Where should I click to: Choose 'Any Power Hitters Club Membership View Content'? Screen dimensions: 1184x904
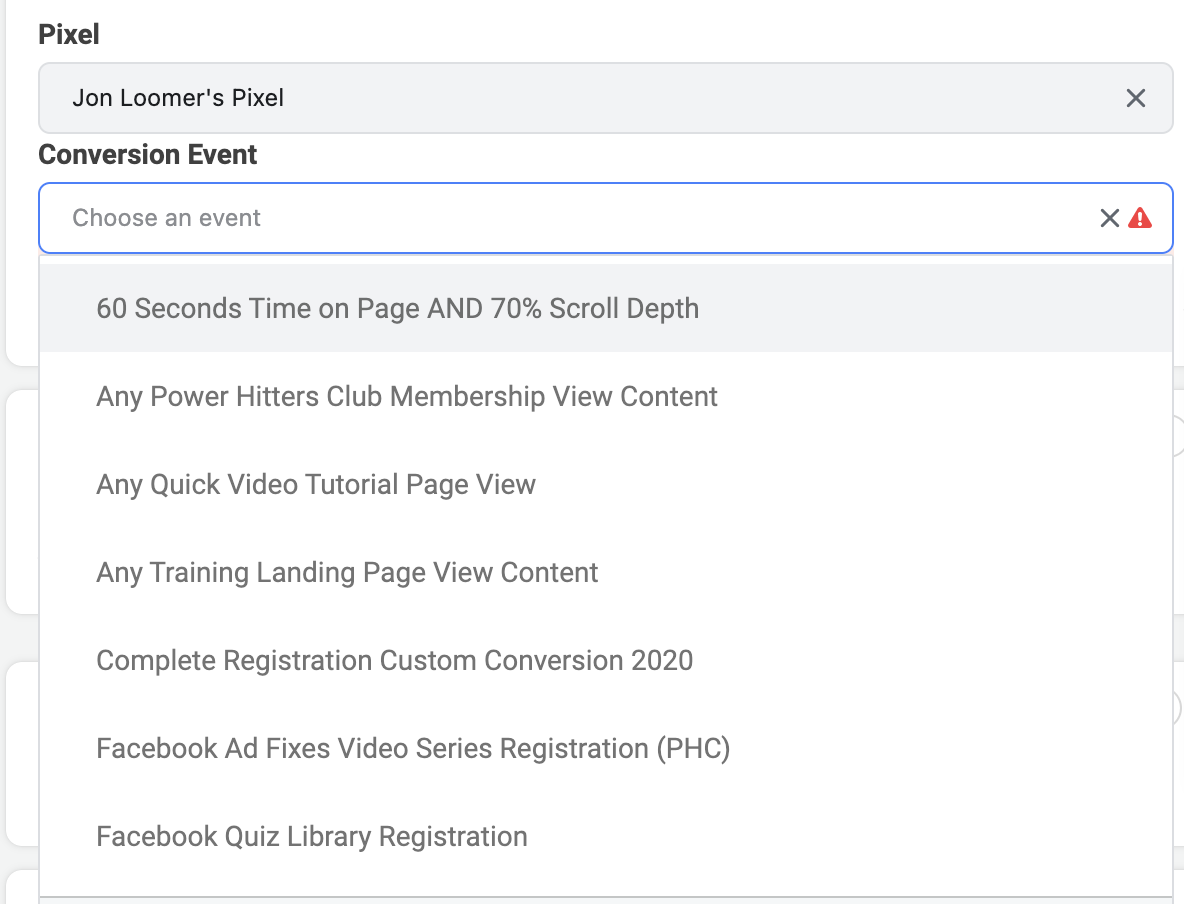pyautogui.click(x=606, y=396)
